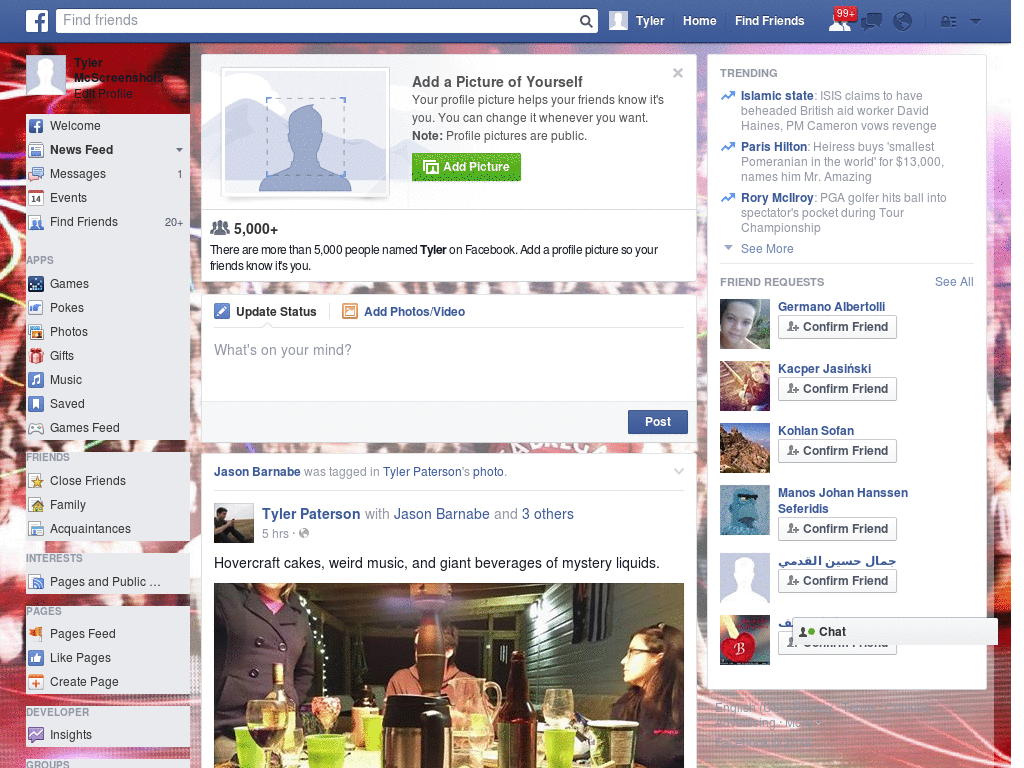
Task: Click the Acquaintances list icon
Action: (x=36, y=529)
